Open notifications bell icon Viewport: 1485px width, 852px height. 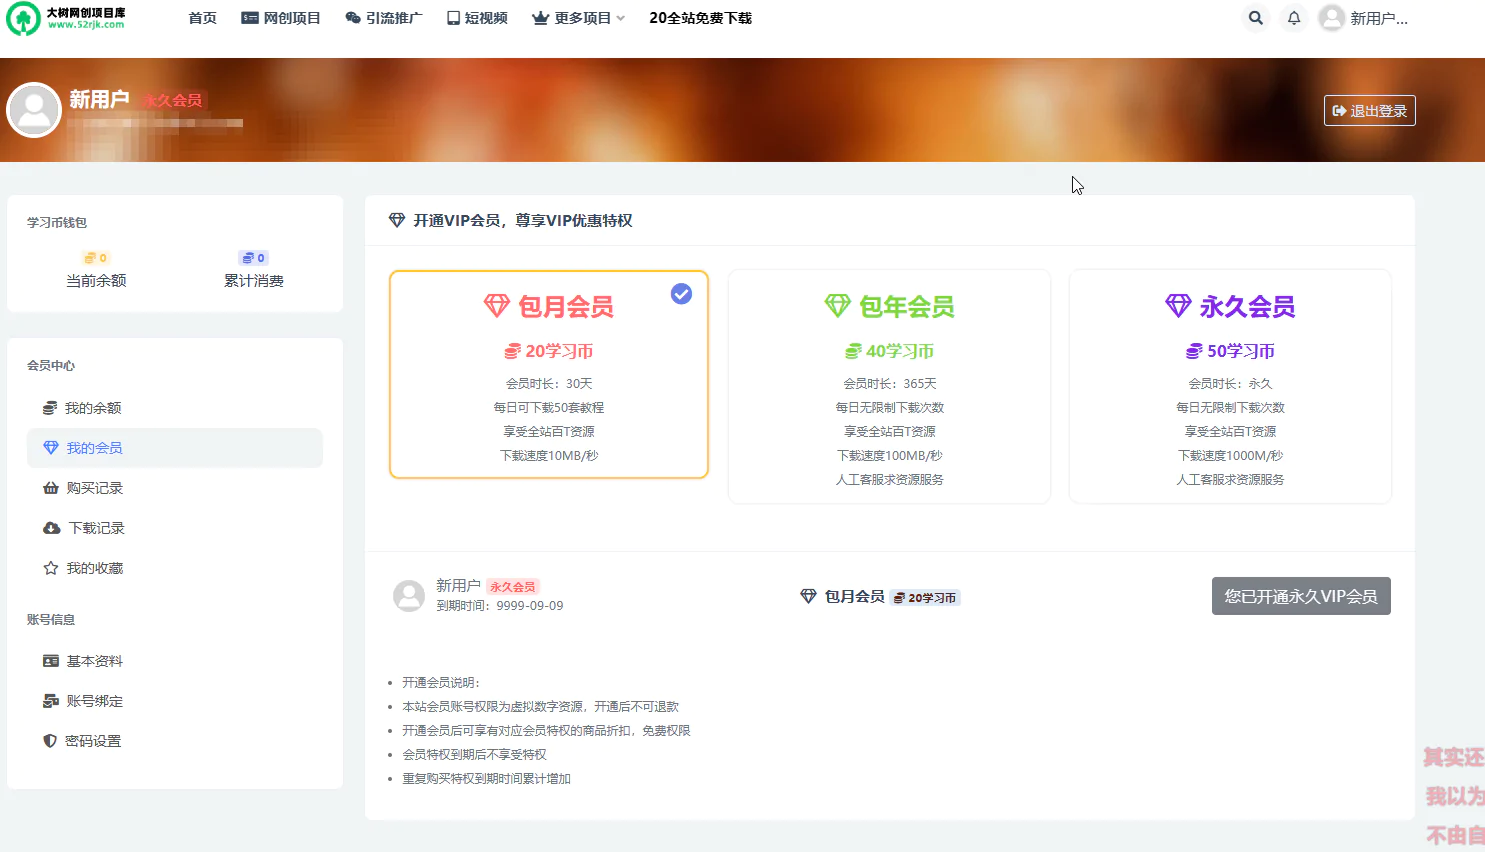tap(1294, 18)
